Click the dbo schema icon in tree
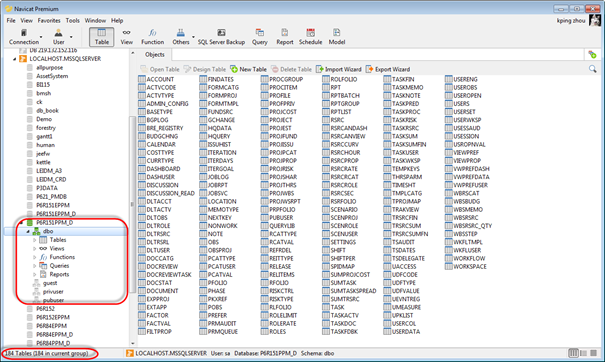Screen dimensions: 605x362 36,231
